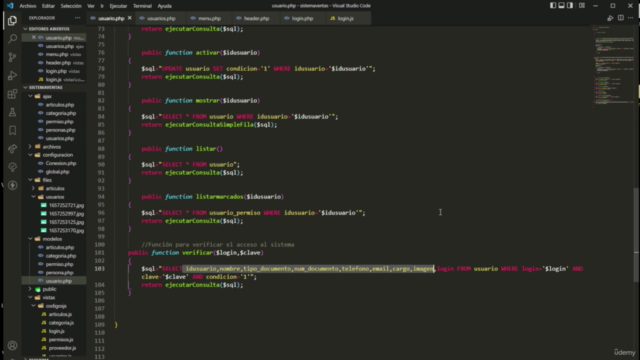This screenshot has height=360, width=640.
Task: Open the Editar menu
Action: pyautogui.click(x=48, y=6)
